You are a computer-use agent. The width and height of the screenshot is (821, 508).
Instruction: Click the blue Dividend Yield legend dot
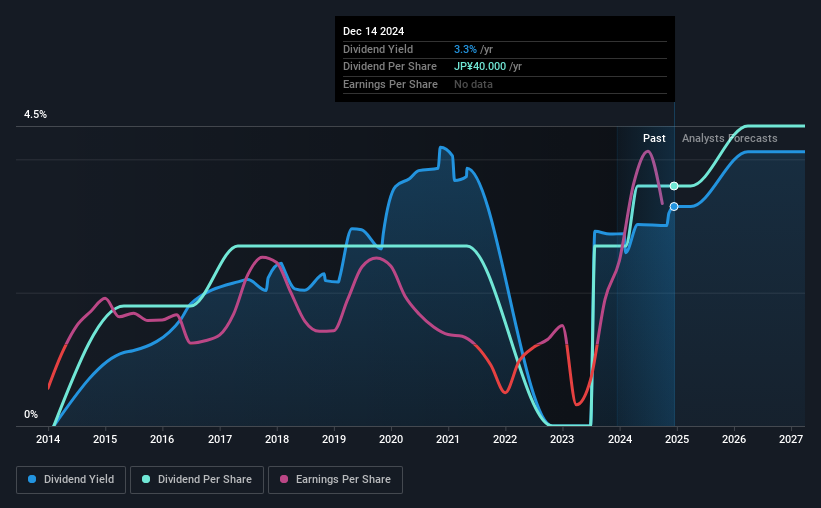(x=32, y=479)
